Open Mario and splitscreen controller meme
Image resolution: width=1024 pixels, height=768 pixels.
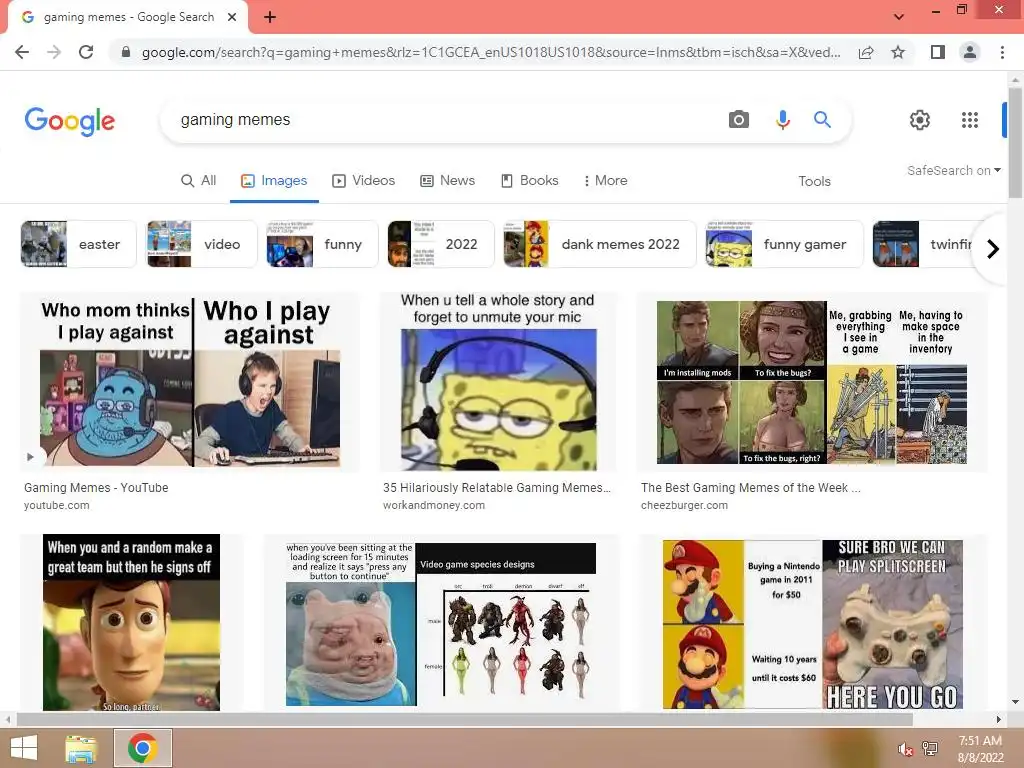813,622
